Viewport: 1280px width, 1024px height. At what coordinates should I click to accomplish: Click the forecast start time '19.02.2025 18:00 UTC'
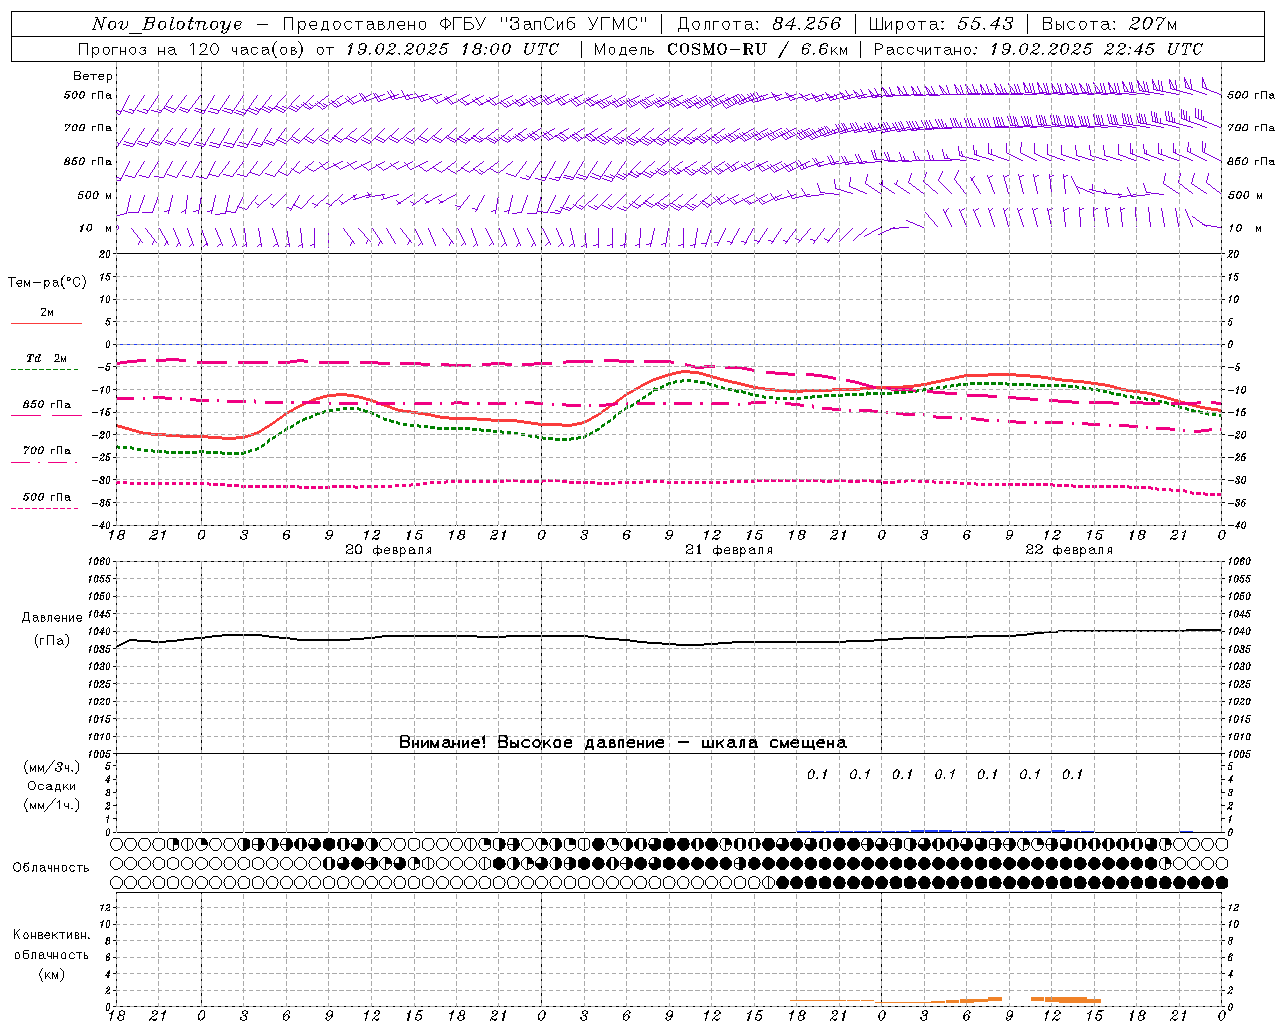coord(452,49)
